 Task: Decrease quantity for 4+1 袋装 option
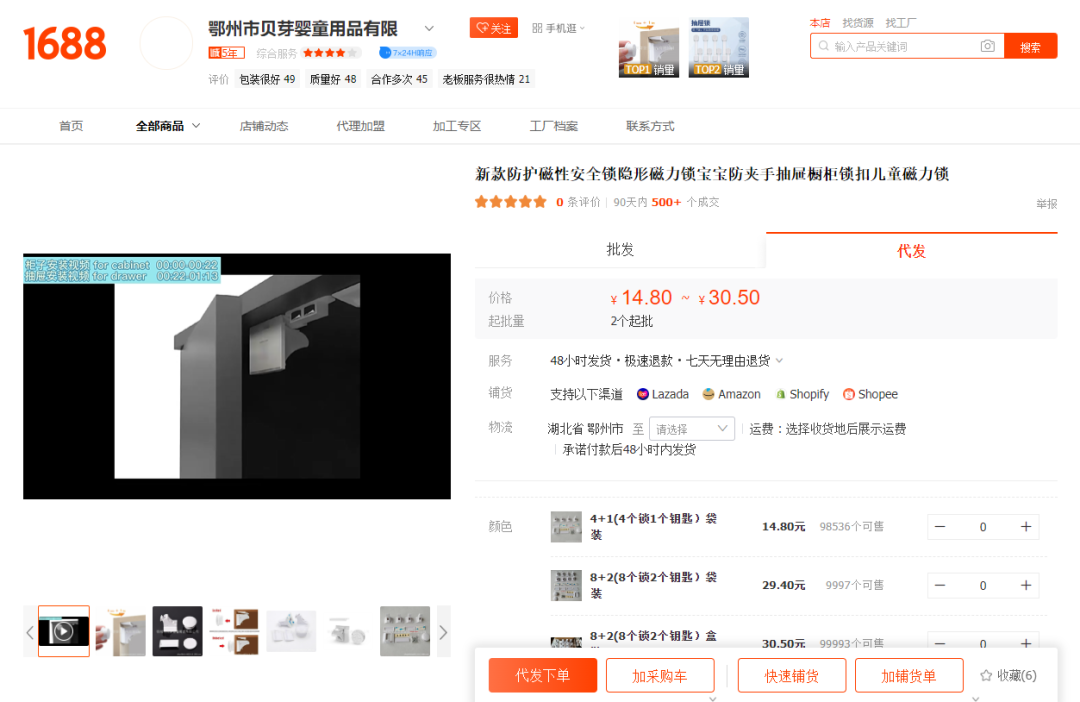pos(939,527)
